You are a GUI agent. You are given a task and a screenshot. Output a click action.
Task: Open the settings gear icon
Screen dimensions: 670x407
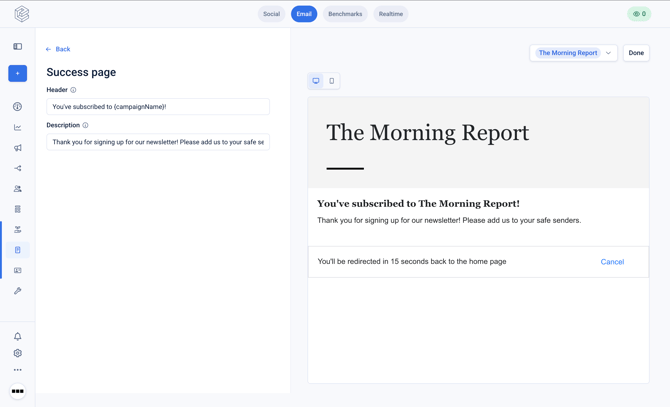coord(18,353)
